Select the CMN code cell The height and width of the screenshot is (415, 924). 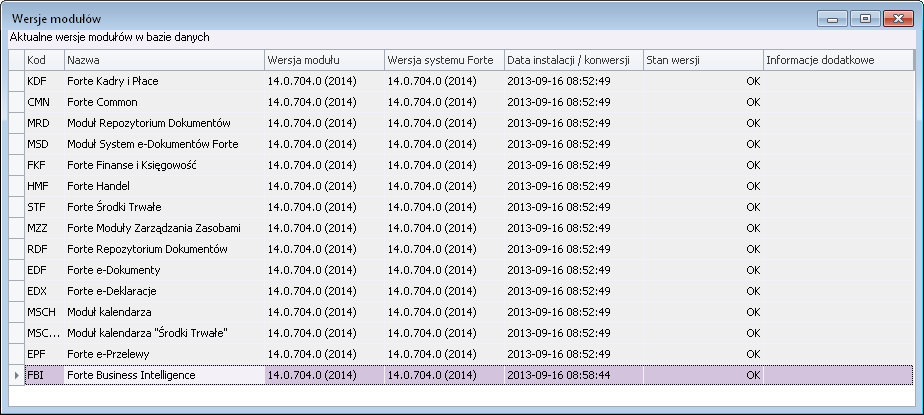(45, 102)
